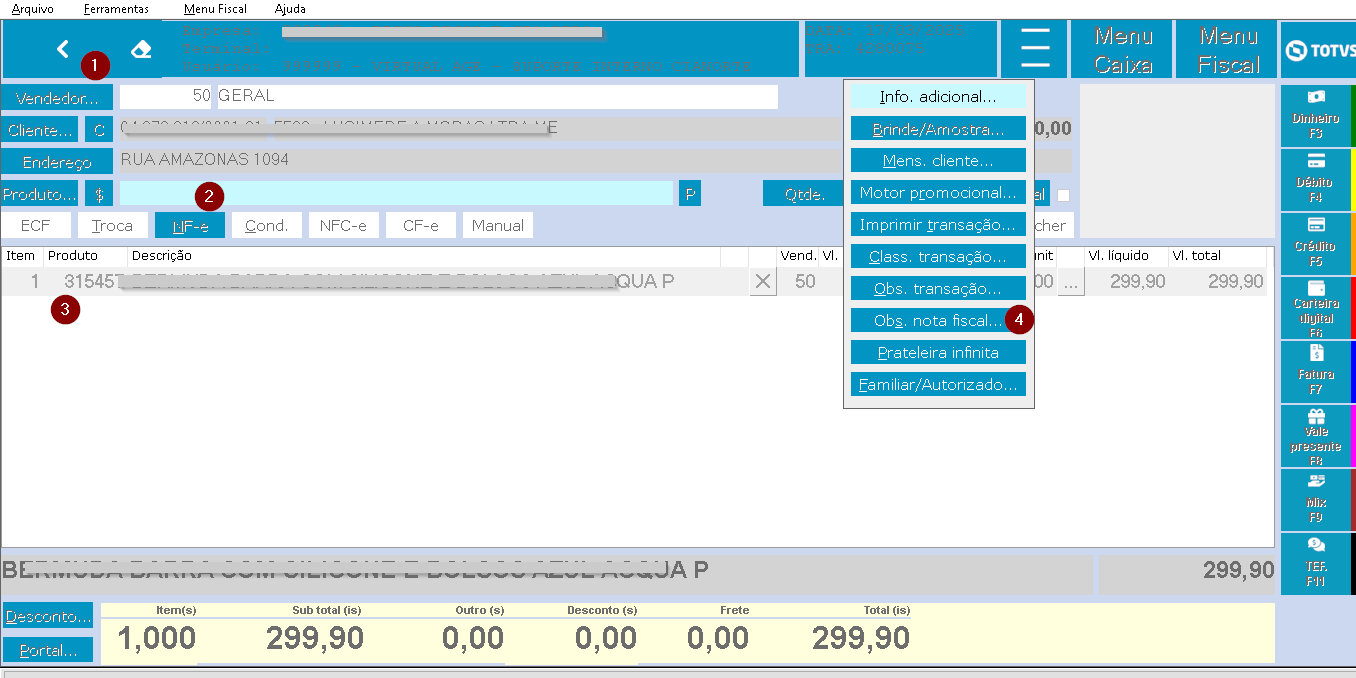This screenshot has height=678, width=1356.
Task: Click the Vendedor... button
Action: 57,98
